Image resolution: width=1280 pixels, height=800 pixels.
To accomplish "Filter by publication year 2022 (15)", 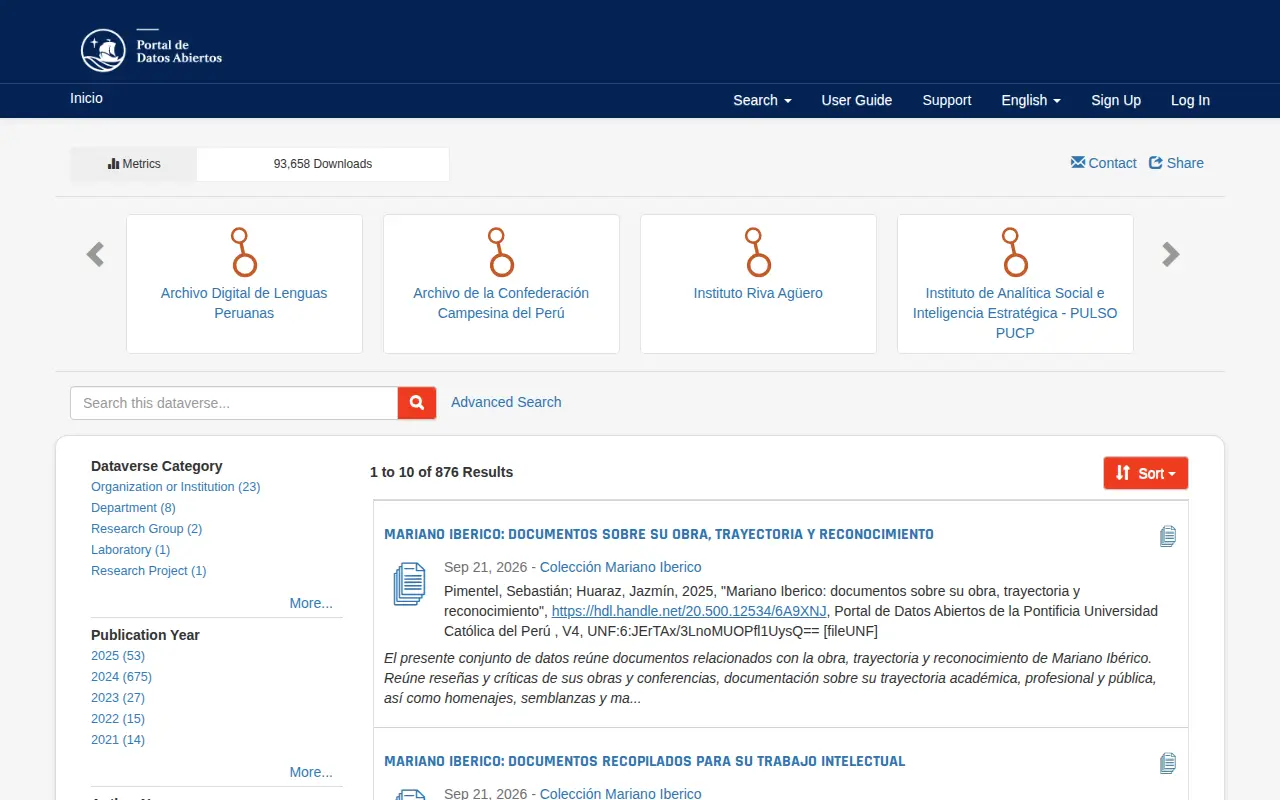I will tap(118, 719).
